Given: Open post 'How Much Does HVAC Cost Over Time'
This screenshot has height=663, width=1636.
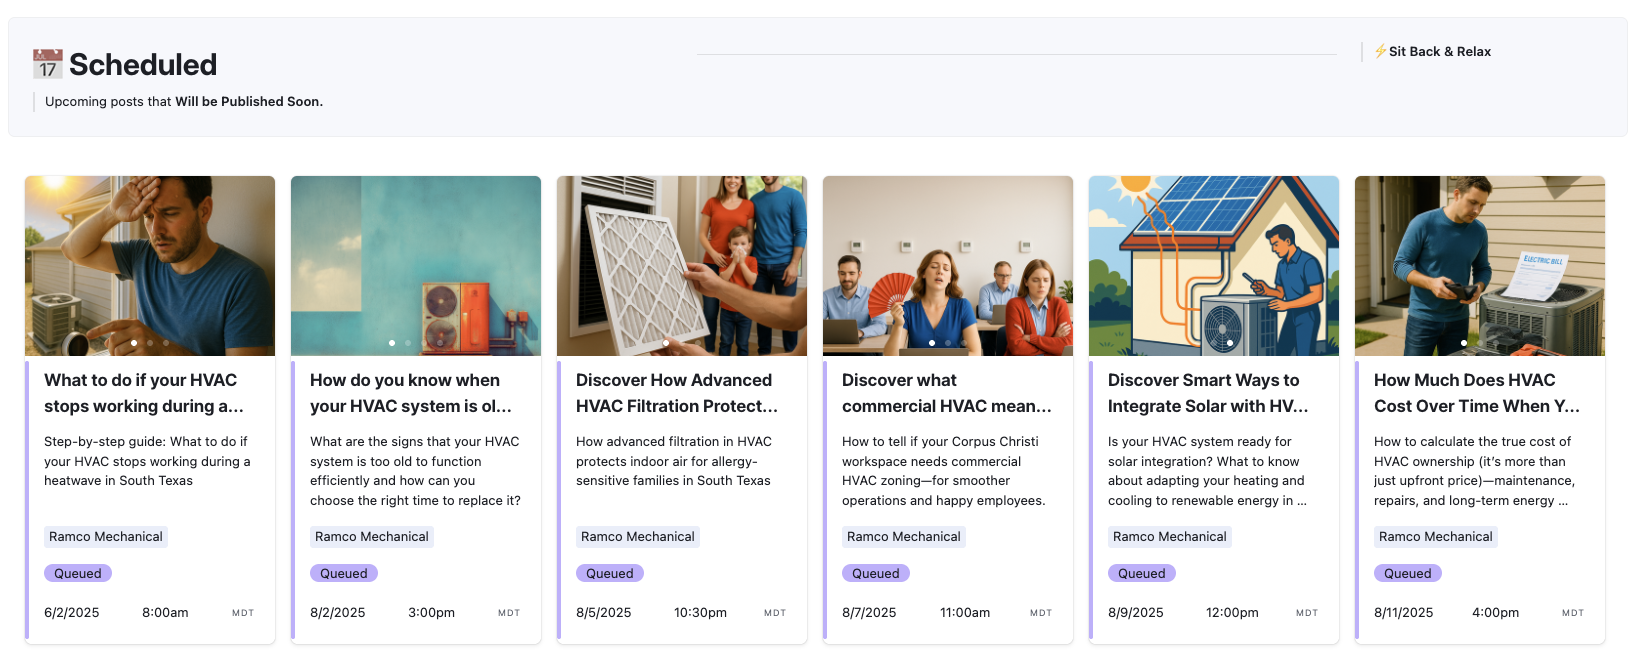Looking at the screenshot, I should coord(1477,393).
